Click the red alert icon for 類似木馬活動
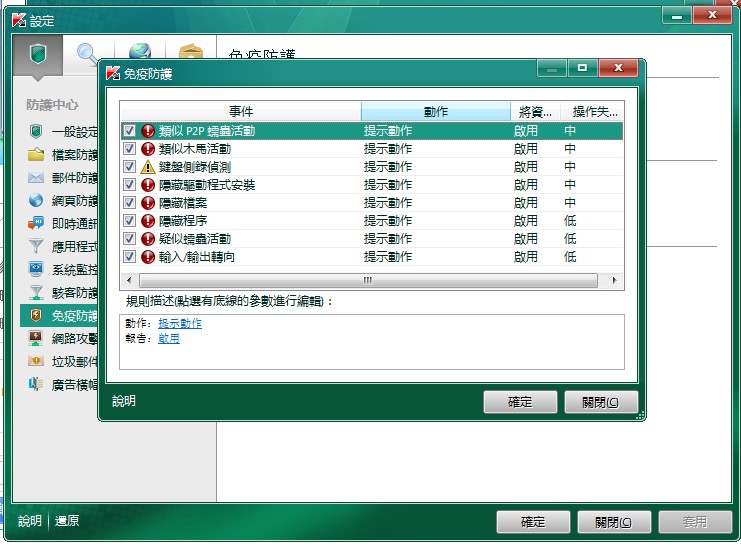The height and width of the screenshot is (547, 741). pyautogui.click(x=148, y=149)
